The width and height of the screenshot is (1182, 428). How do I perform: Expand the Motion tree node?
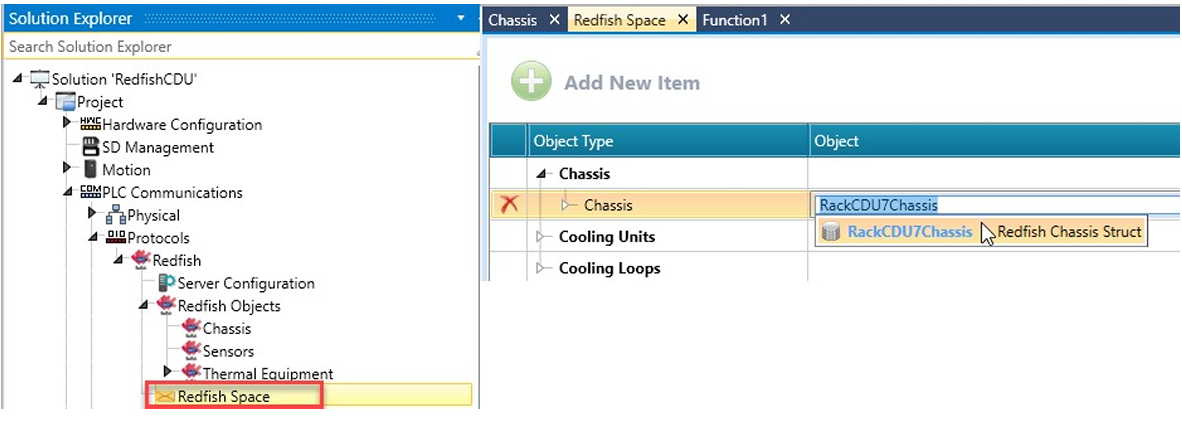[x=68, y=169]
